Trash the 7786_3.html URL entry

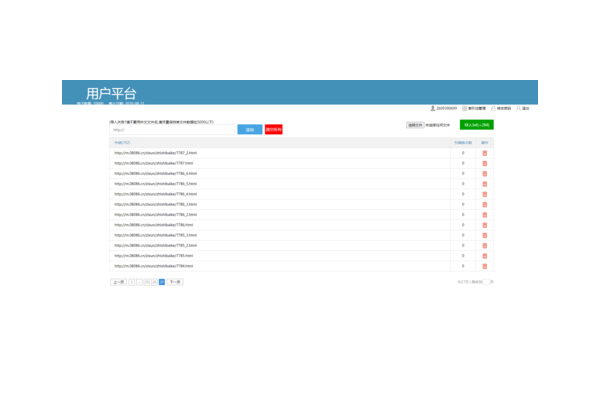tap(485, 204)
